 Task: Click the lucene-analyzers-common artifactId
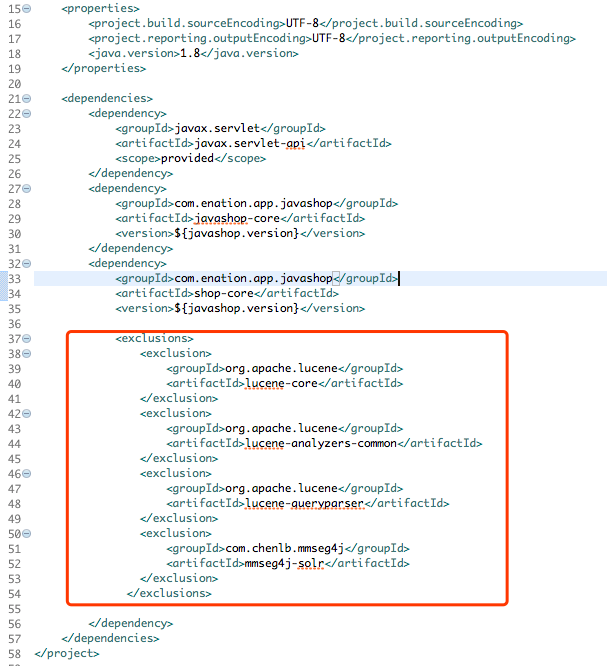tap(321, 443)
